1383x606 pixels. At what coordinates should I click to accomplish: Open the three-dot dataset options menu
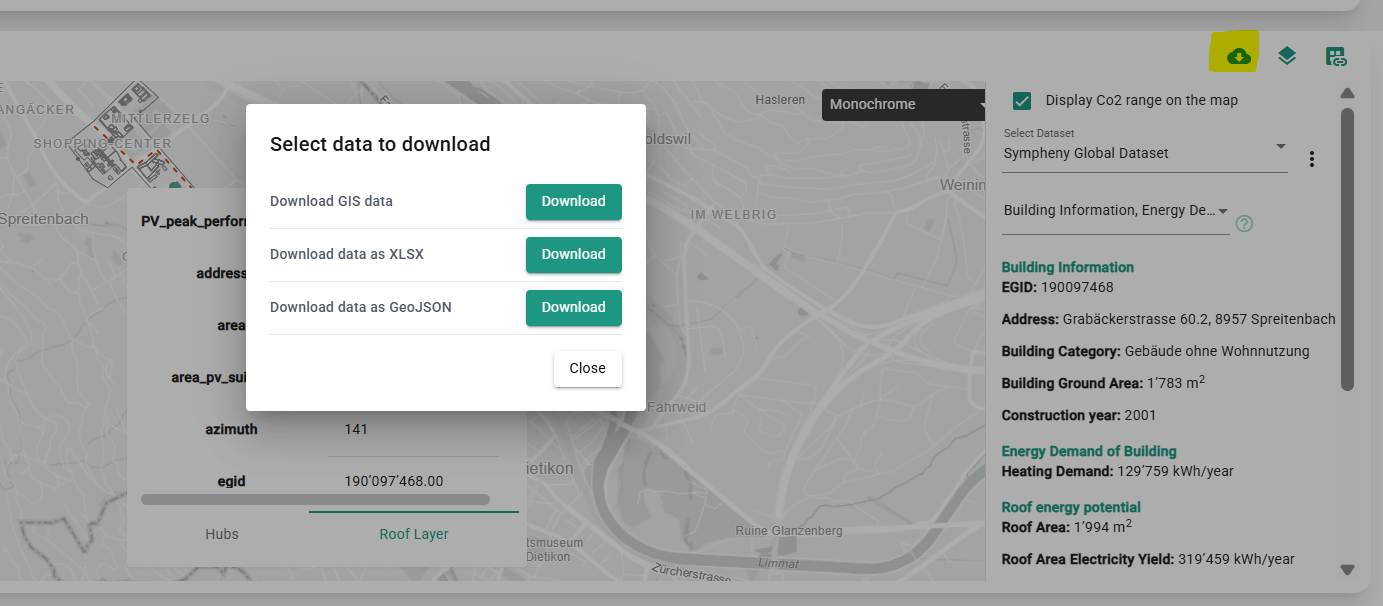tap(1312, 159)
